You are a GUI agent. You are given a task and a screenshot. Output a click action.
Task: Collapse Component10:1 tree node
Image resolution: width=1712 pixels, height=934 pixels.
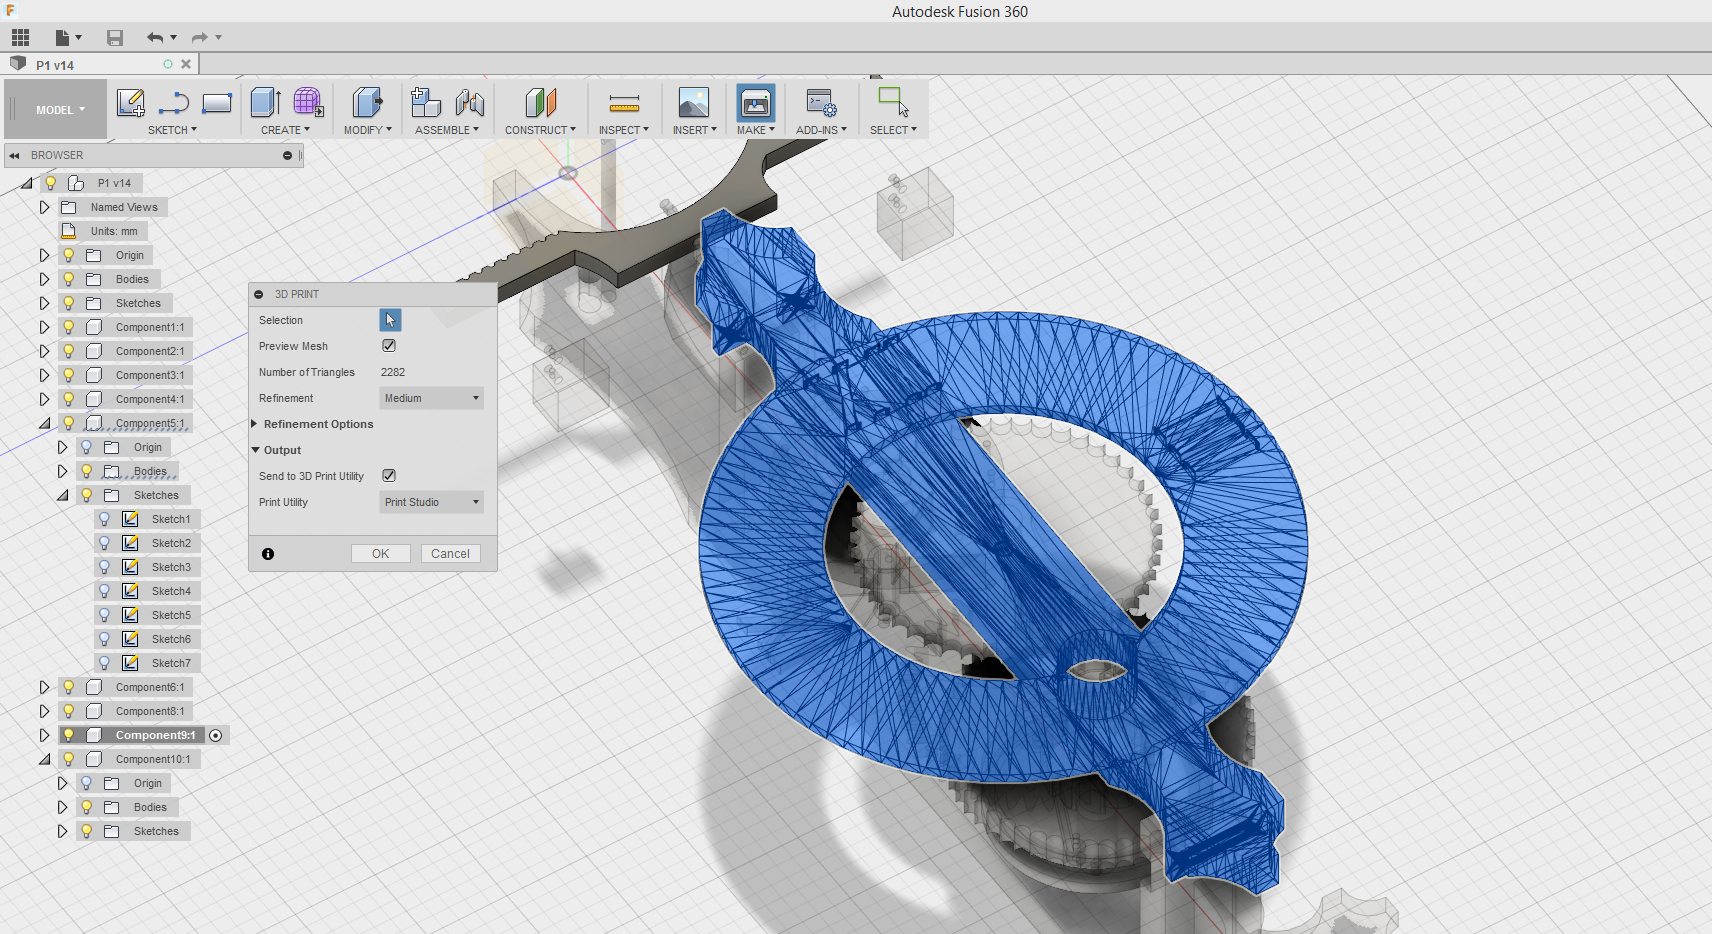point(44,759)
